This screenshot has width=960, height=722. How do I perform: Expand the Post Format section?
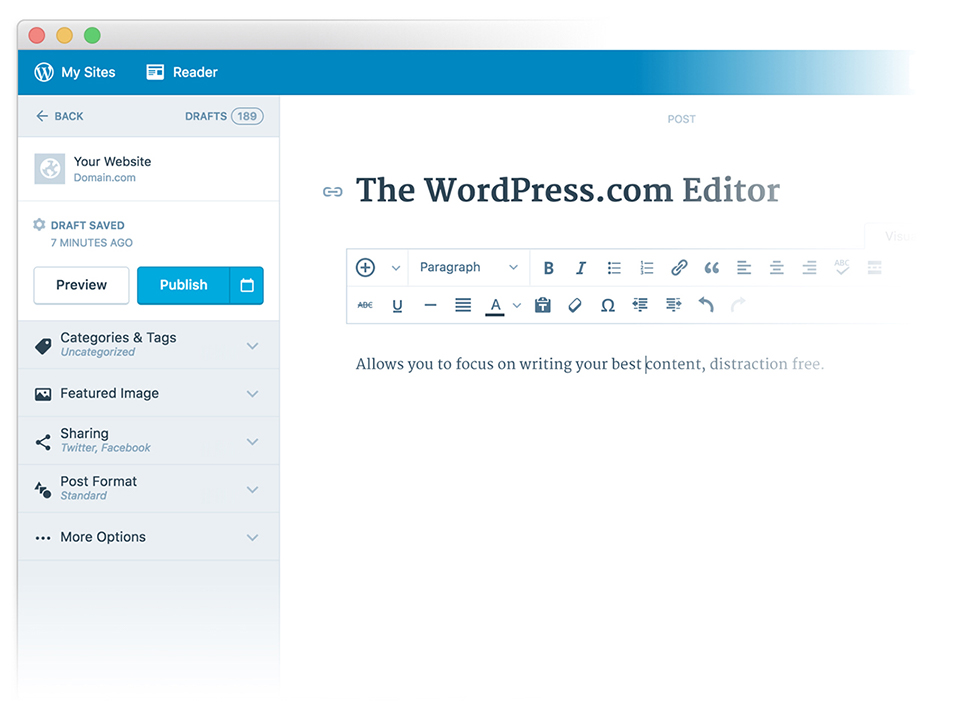click(x=149, y=489)
